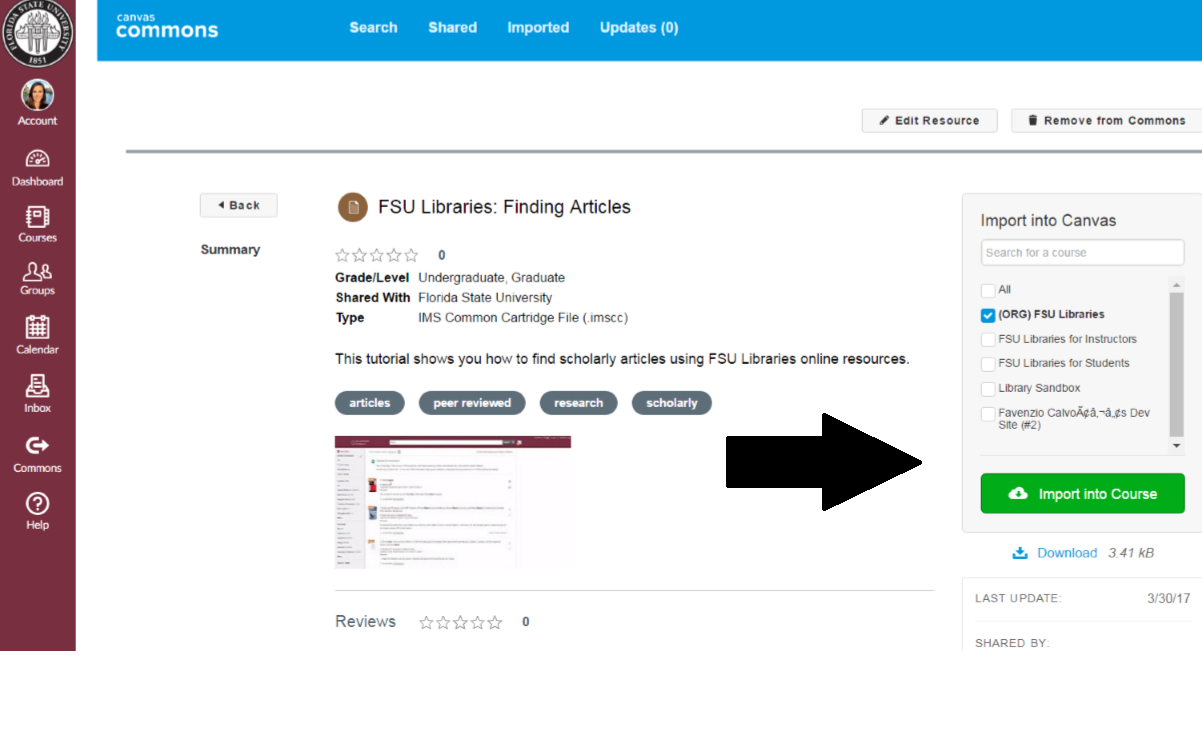Uncheck the (ORG) FSU Libraries checkbox
Viewport: 1202px width, 741px height.
[x=988, y=315]
